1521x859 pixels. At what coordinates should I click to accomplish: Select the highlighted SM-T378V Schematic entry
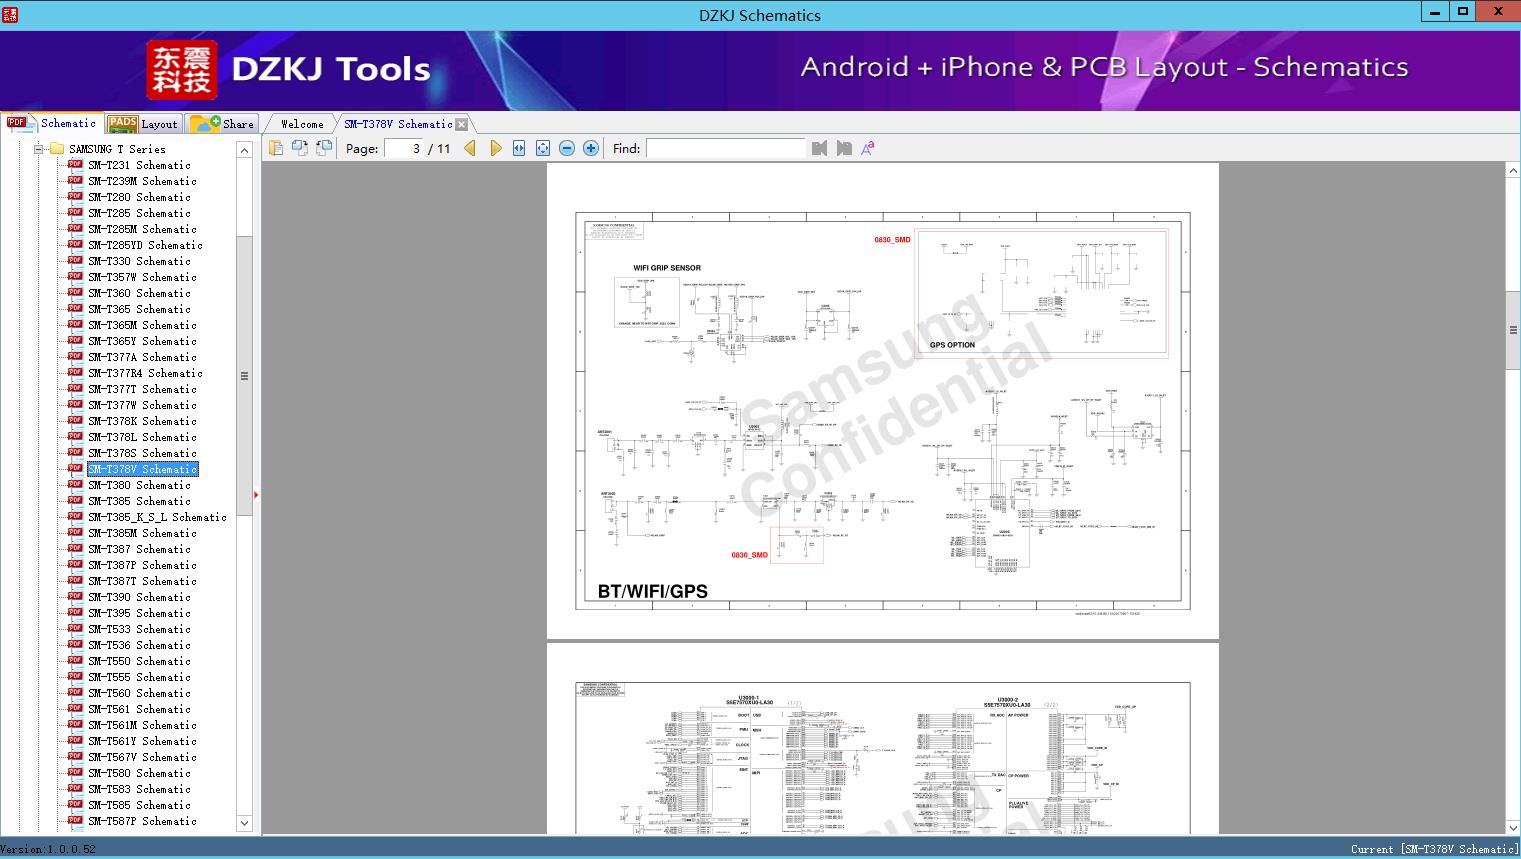142,469
